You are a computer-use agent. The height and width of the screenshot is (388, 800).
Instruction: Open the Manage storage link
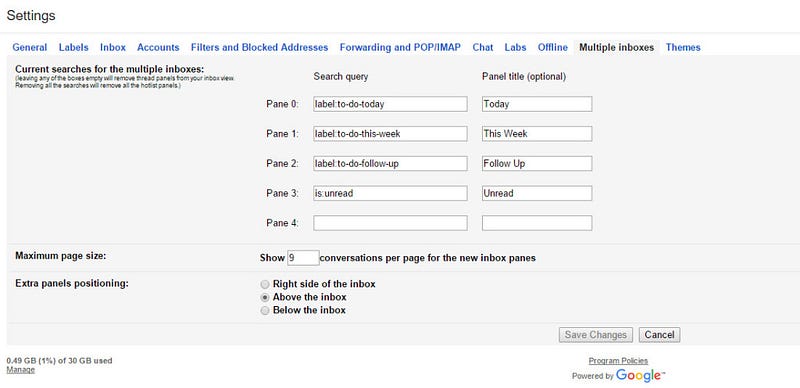[x=20, y=370]
